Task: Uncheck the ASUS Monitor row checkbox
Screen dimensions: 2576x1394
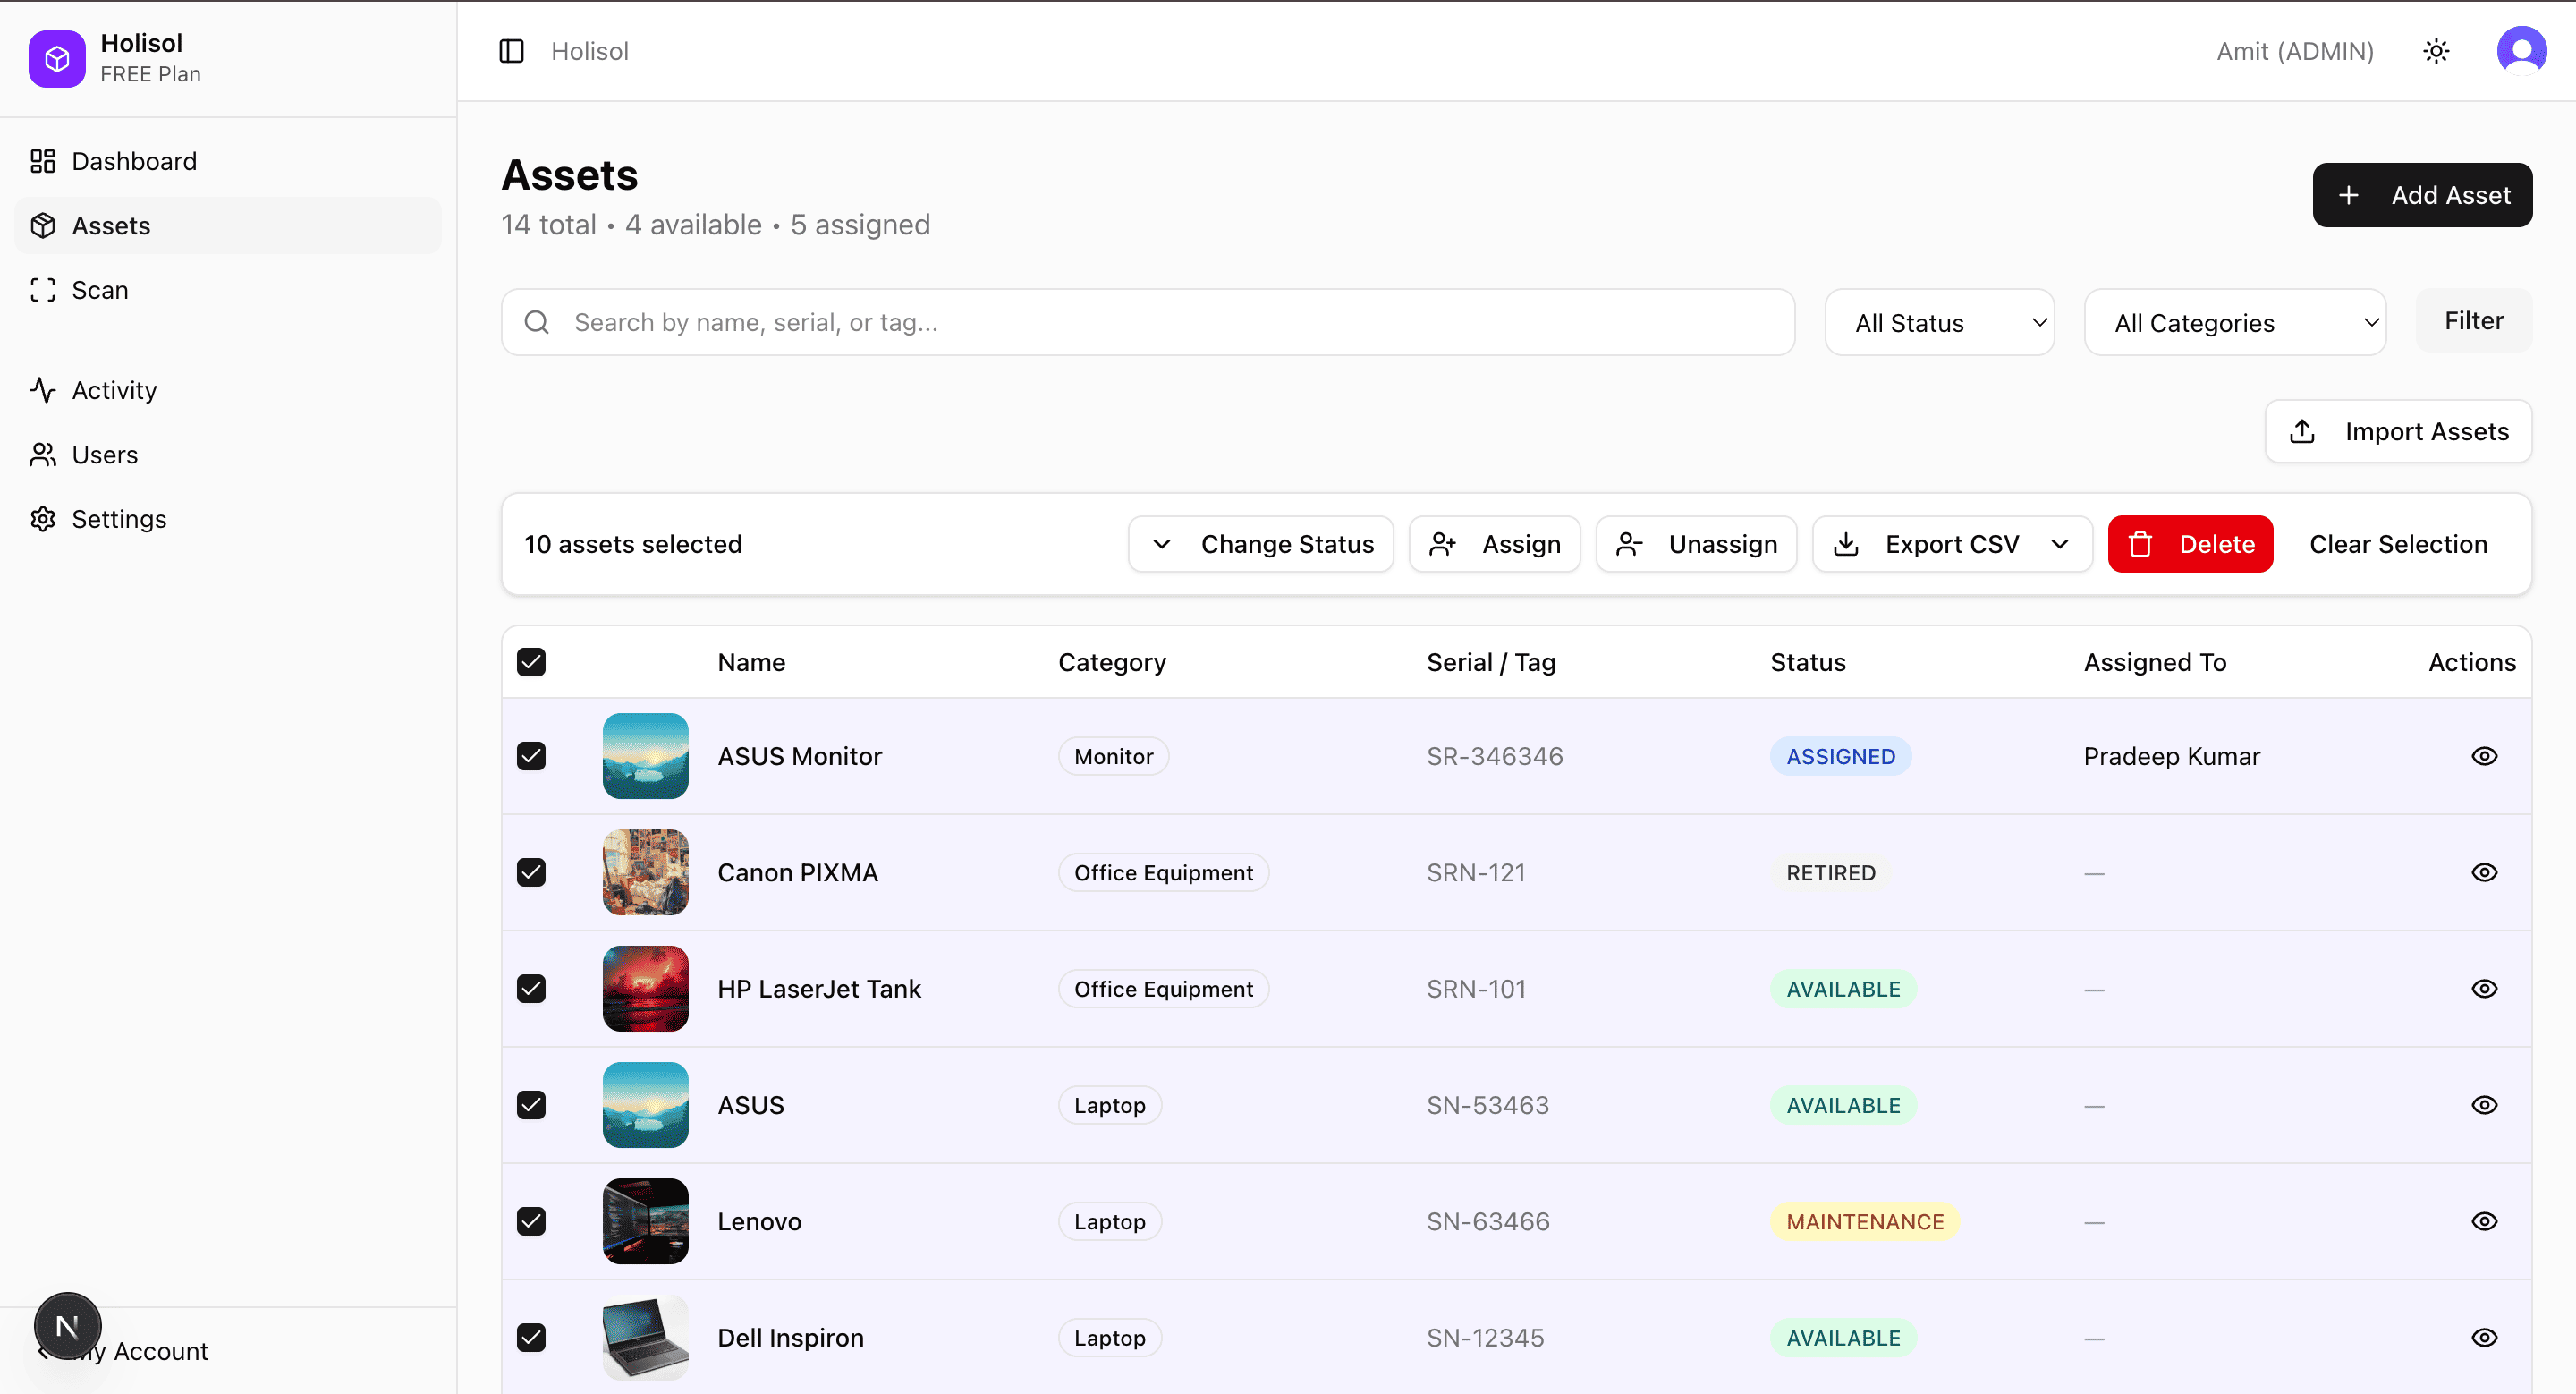Action: click(531, 756)
